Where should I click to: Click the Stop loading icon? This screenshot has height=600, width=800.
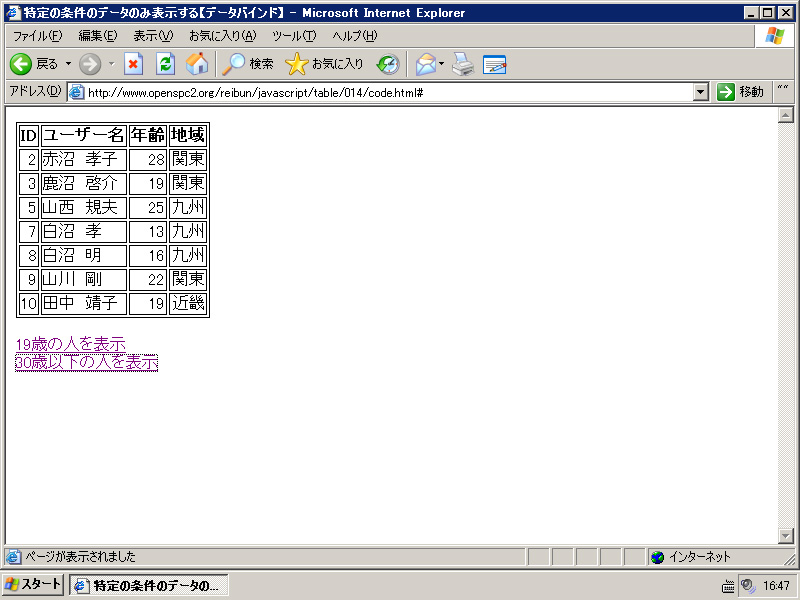tap(133, 64)
